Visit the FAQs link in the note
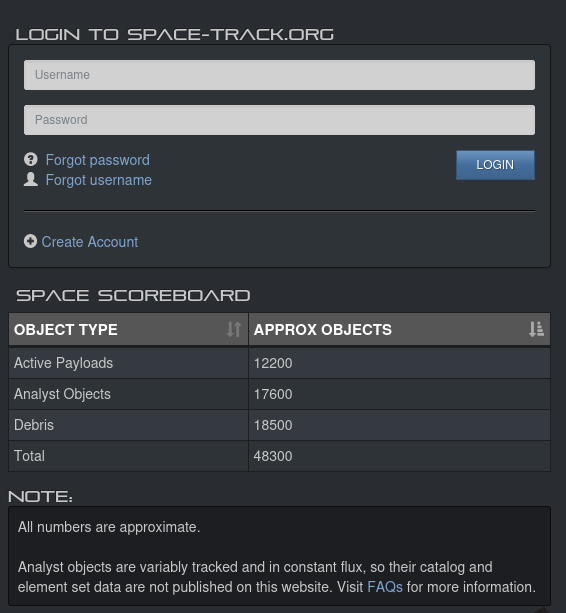This screenshot has width=566, height=613. pyautogui.click(x=385, y=587)
